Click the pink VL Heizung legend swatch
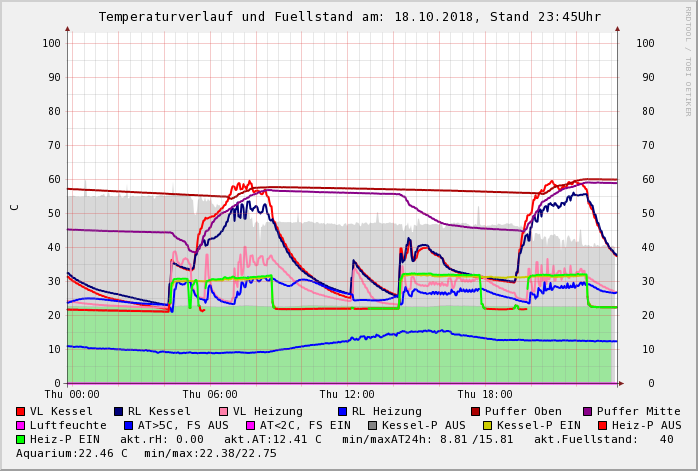Screen dimensions: 698x471 [x=223, y=411]
